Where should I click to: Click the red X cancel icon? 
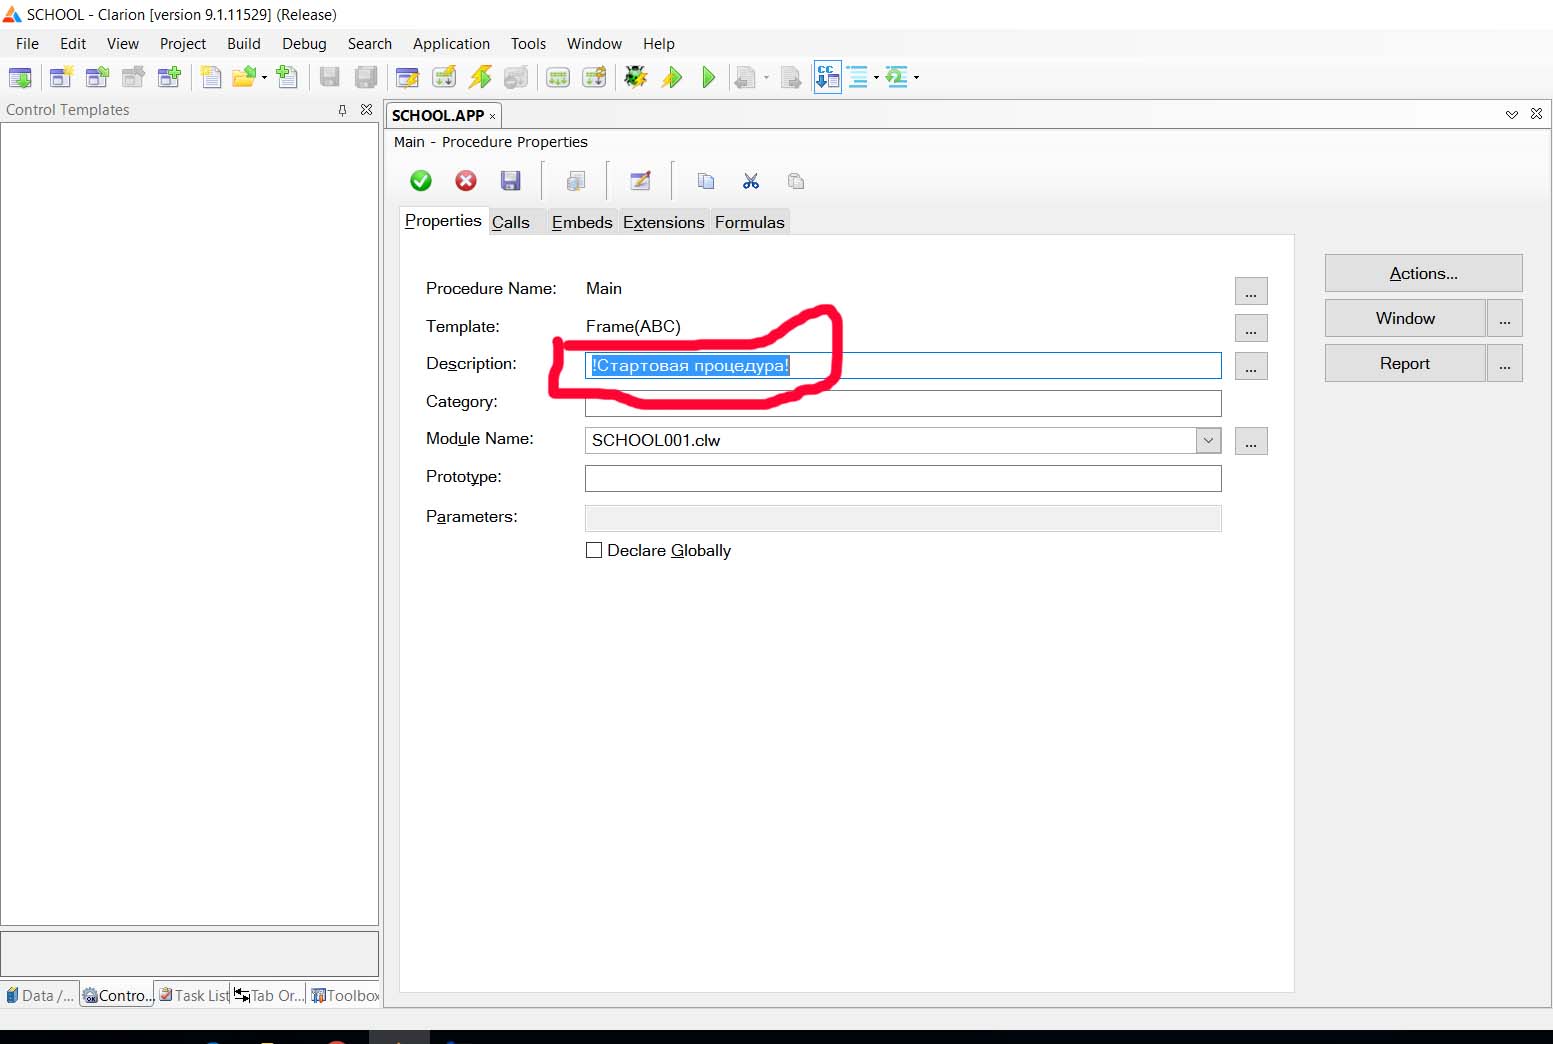(x=466, y=181)
